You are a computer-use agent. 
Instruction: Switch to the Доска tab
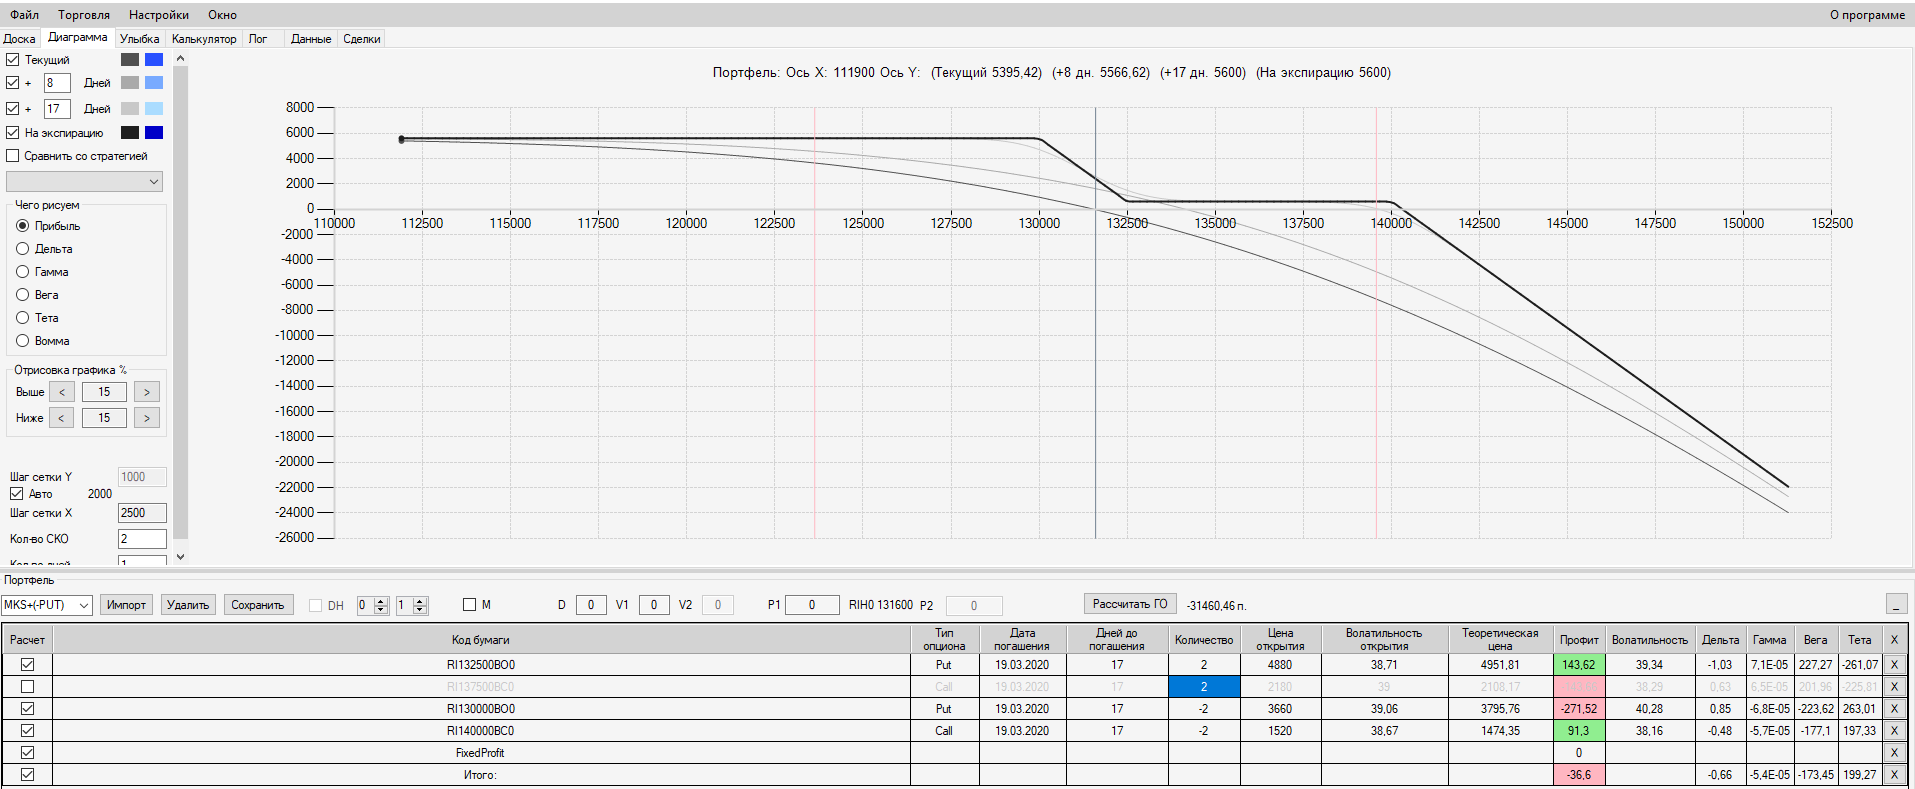20,39
